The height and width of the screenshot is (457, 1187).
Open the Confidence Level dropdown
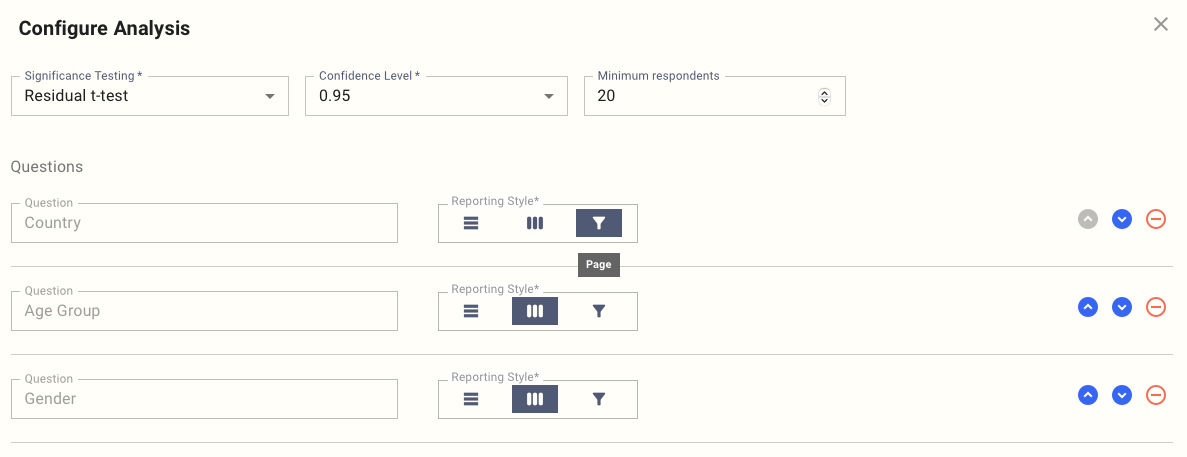[436, 96]
